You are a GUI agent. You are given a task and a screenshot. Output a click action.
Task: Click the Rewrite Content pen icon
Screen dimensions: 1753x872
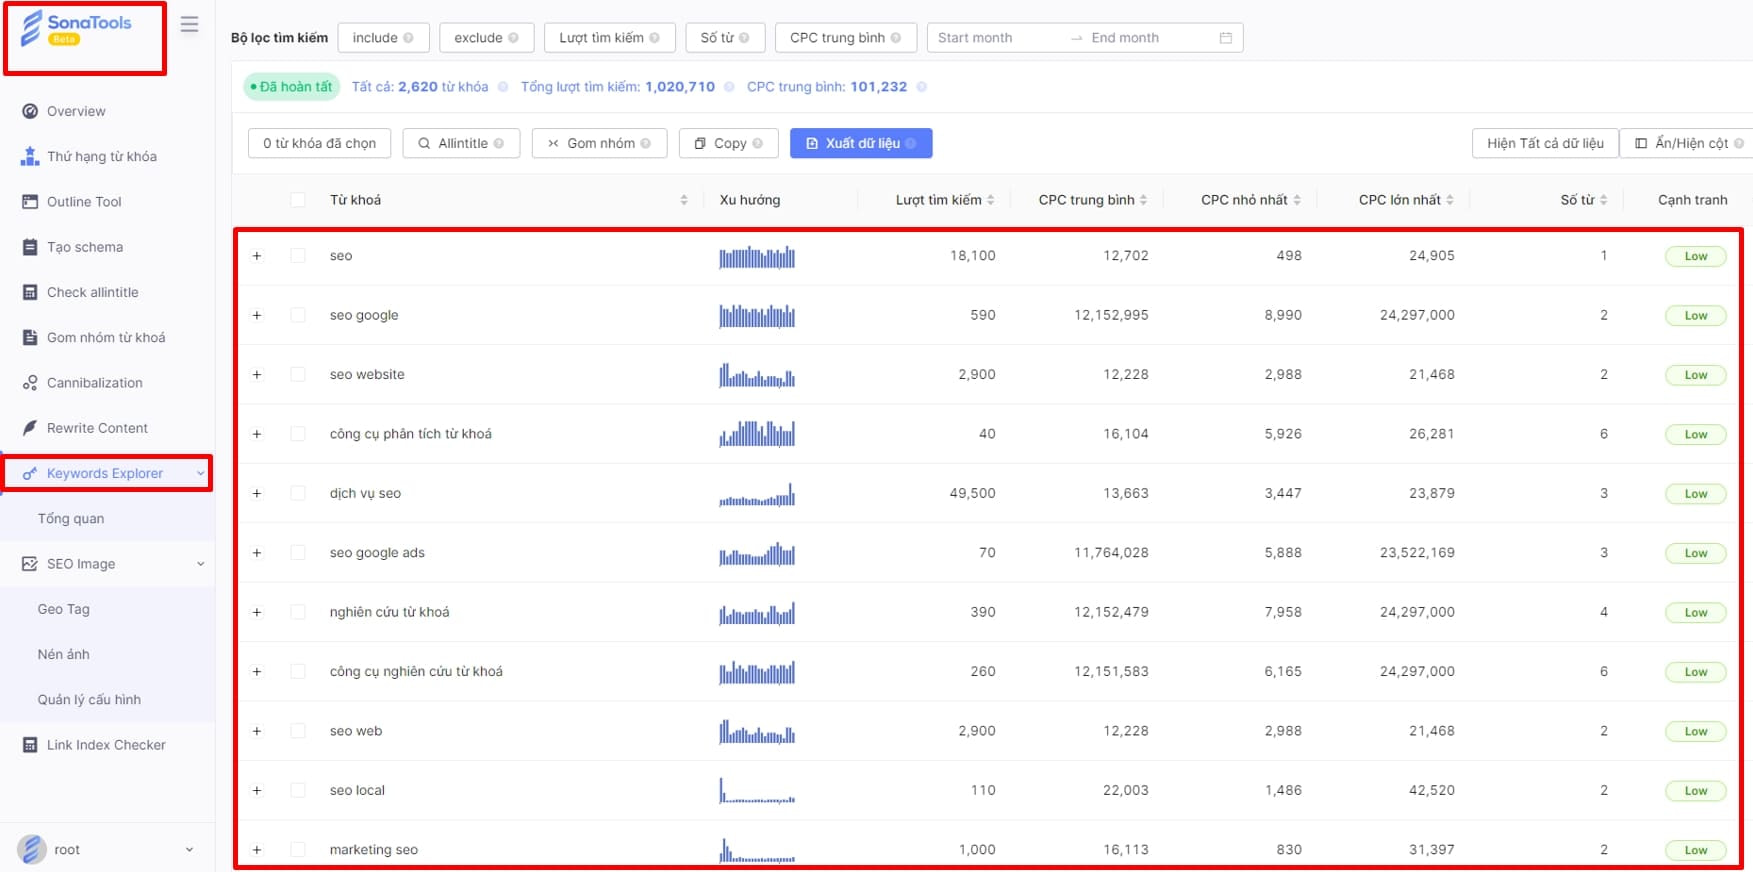(30, 428)
